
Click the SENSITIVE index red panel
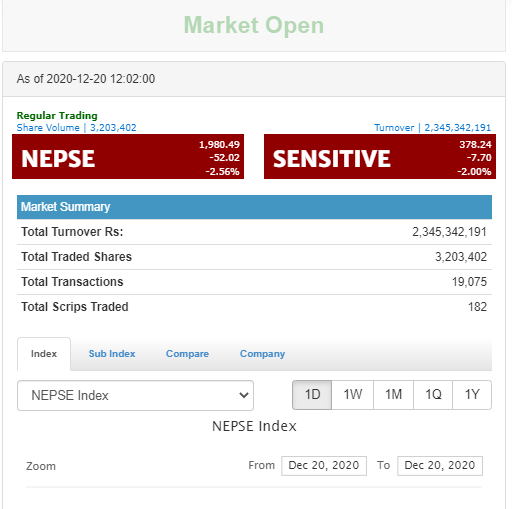pos(380,157)
